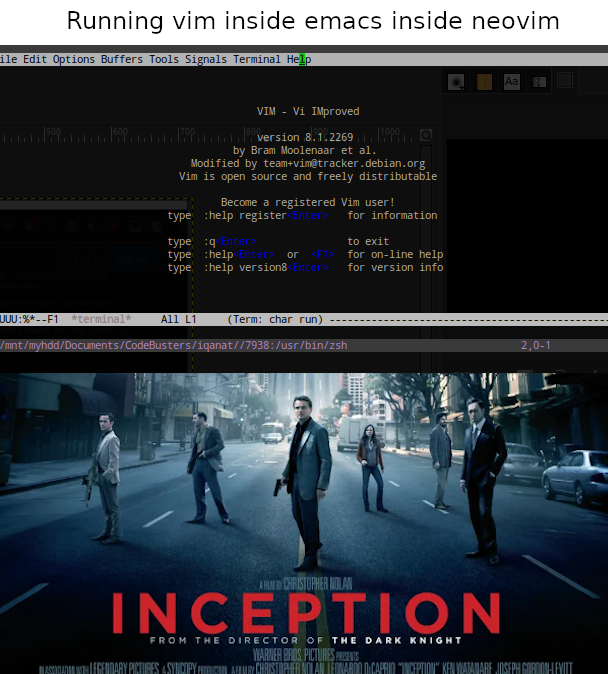Switch to the Document History dock tab
The height and width of the screenshot is (674, 608).
539,81
